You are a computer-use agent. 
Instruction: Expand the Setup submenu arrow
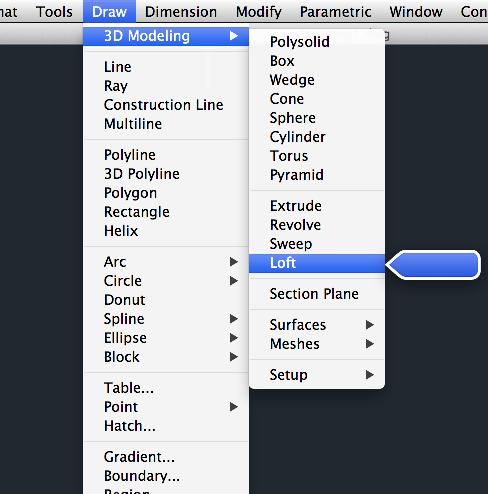[369, 375]
